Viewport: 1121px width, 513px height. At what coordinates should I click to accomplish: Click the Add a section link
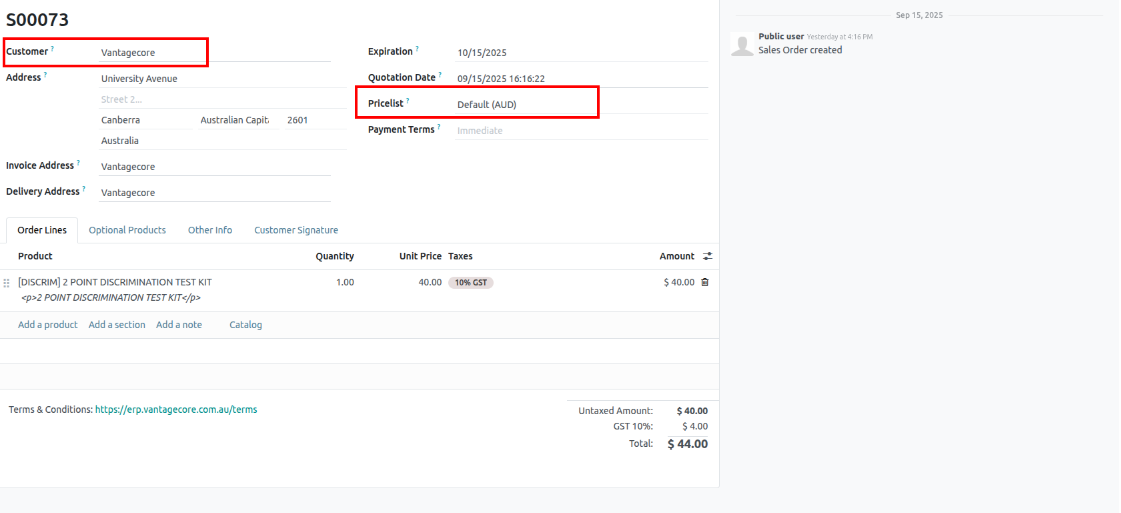pos(117,325)
